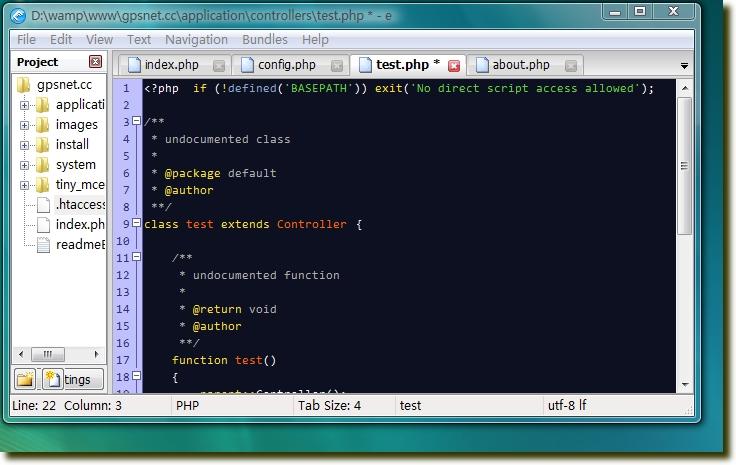Screen dimensions: 736x465
Task: Toggle fold marker at line 11
Action: (137, 258)
